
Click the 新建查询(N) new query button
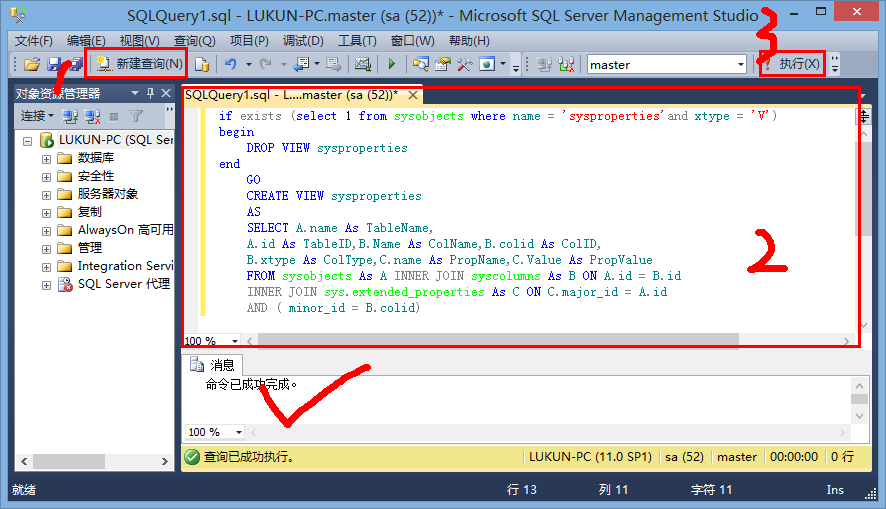pyautogui.click(x=139, y=64)
